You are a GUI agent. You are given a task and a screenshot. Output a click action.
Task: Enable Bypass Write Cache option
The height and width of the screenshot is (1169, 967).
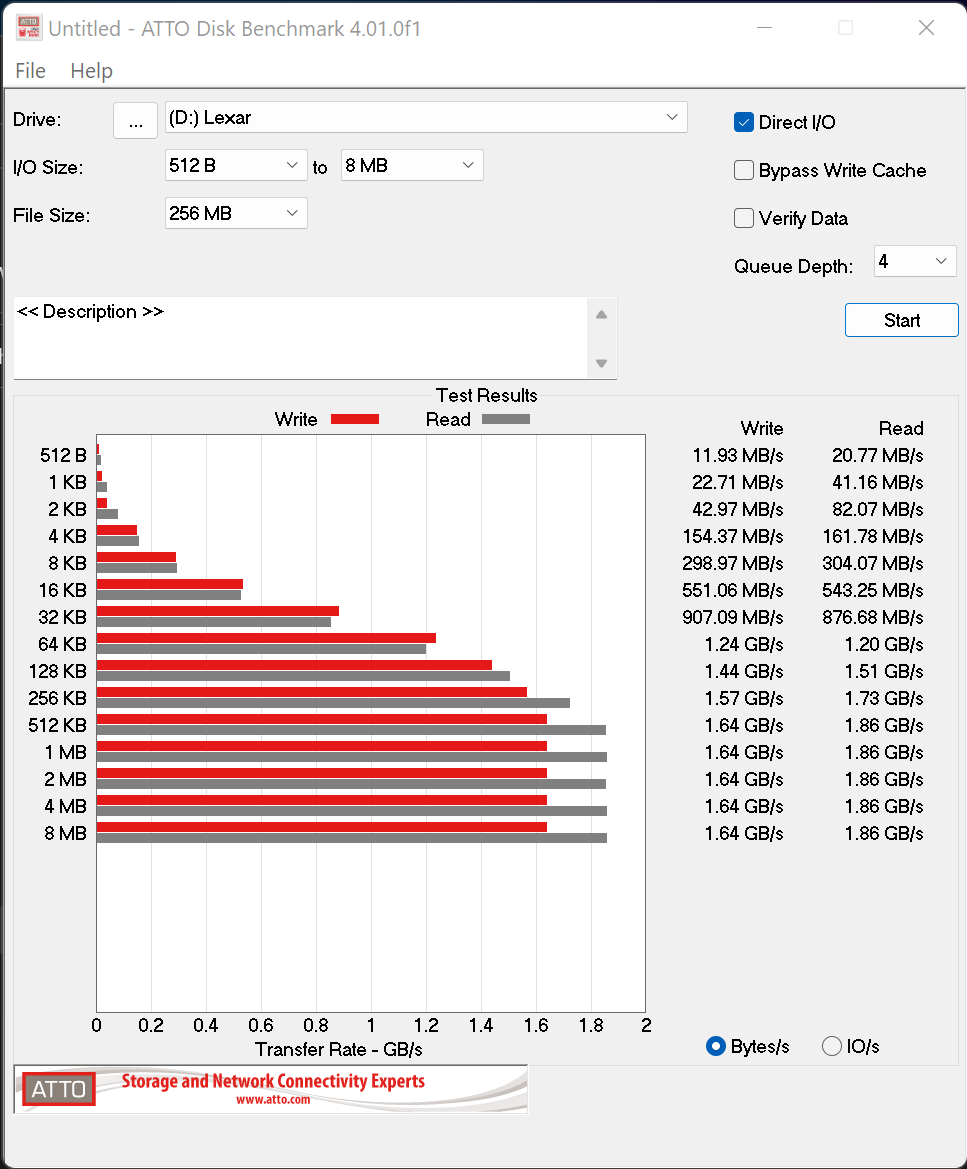pos(744,170)
